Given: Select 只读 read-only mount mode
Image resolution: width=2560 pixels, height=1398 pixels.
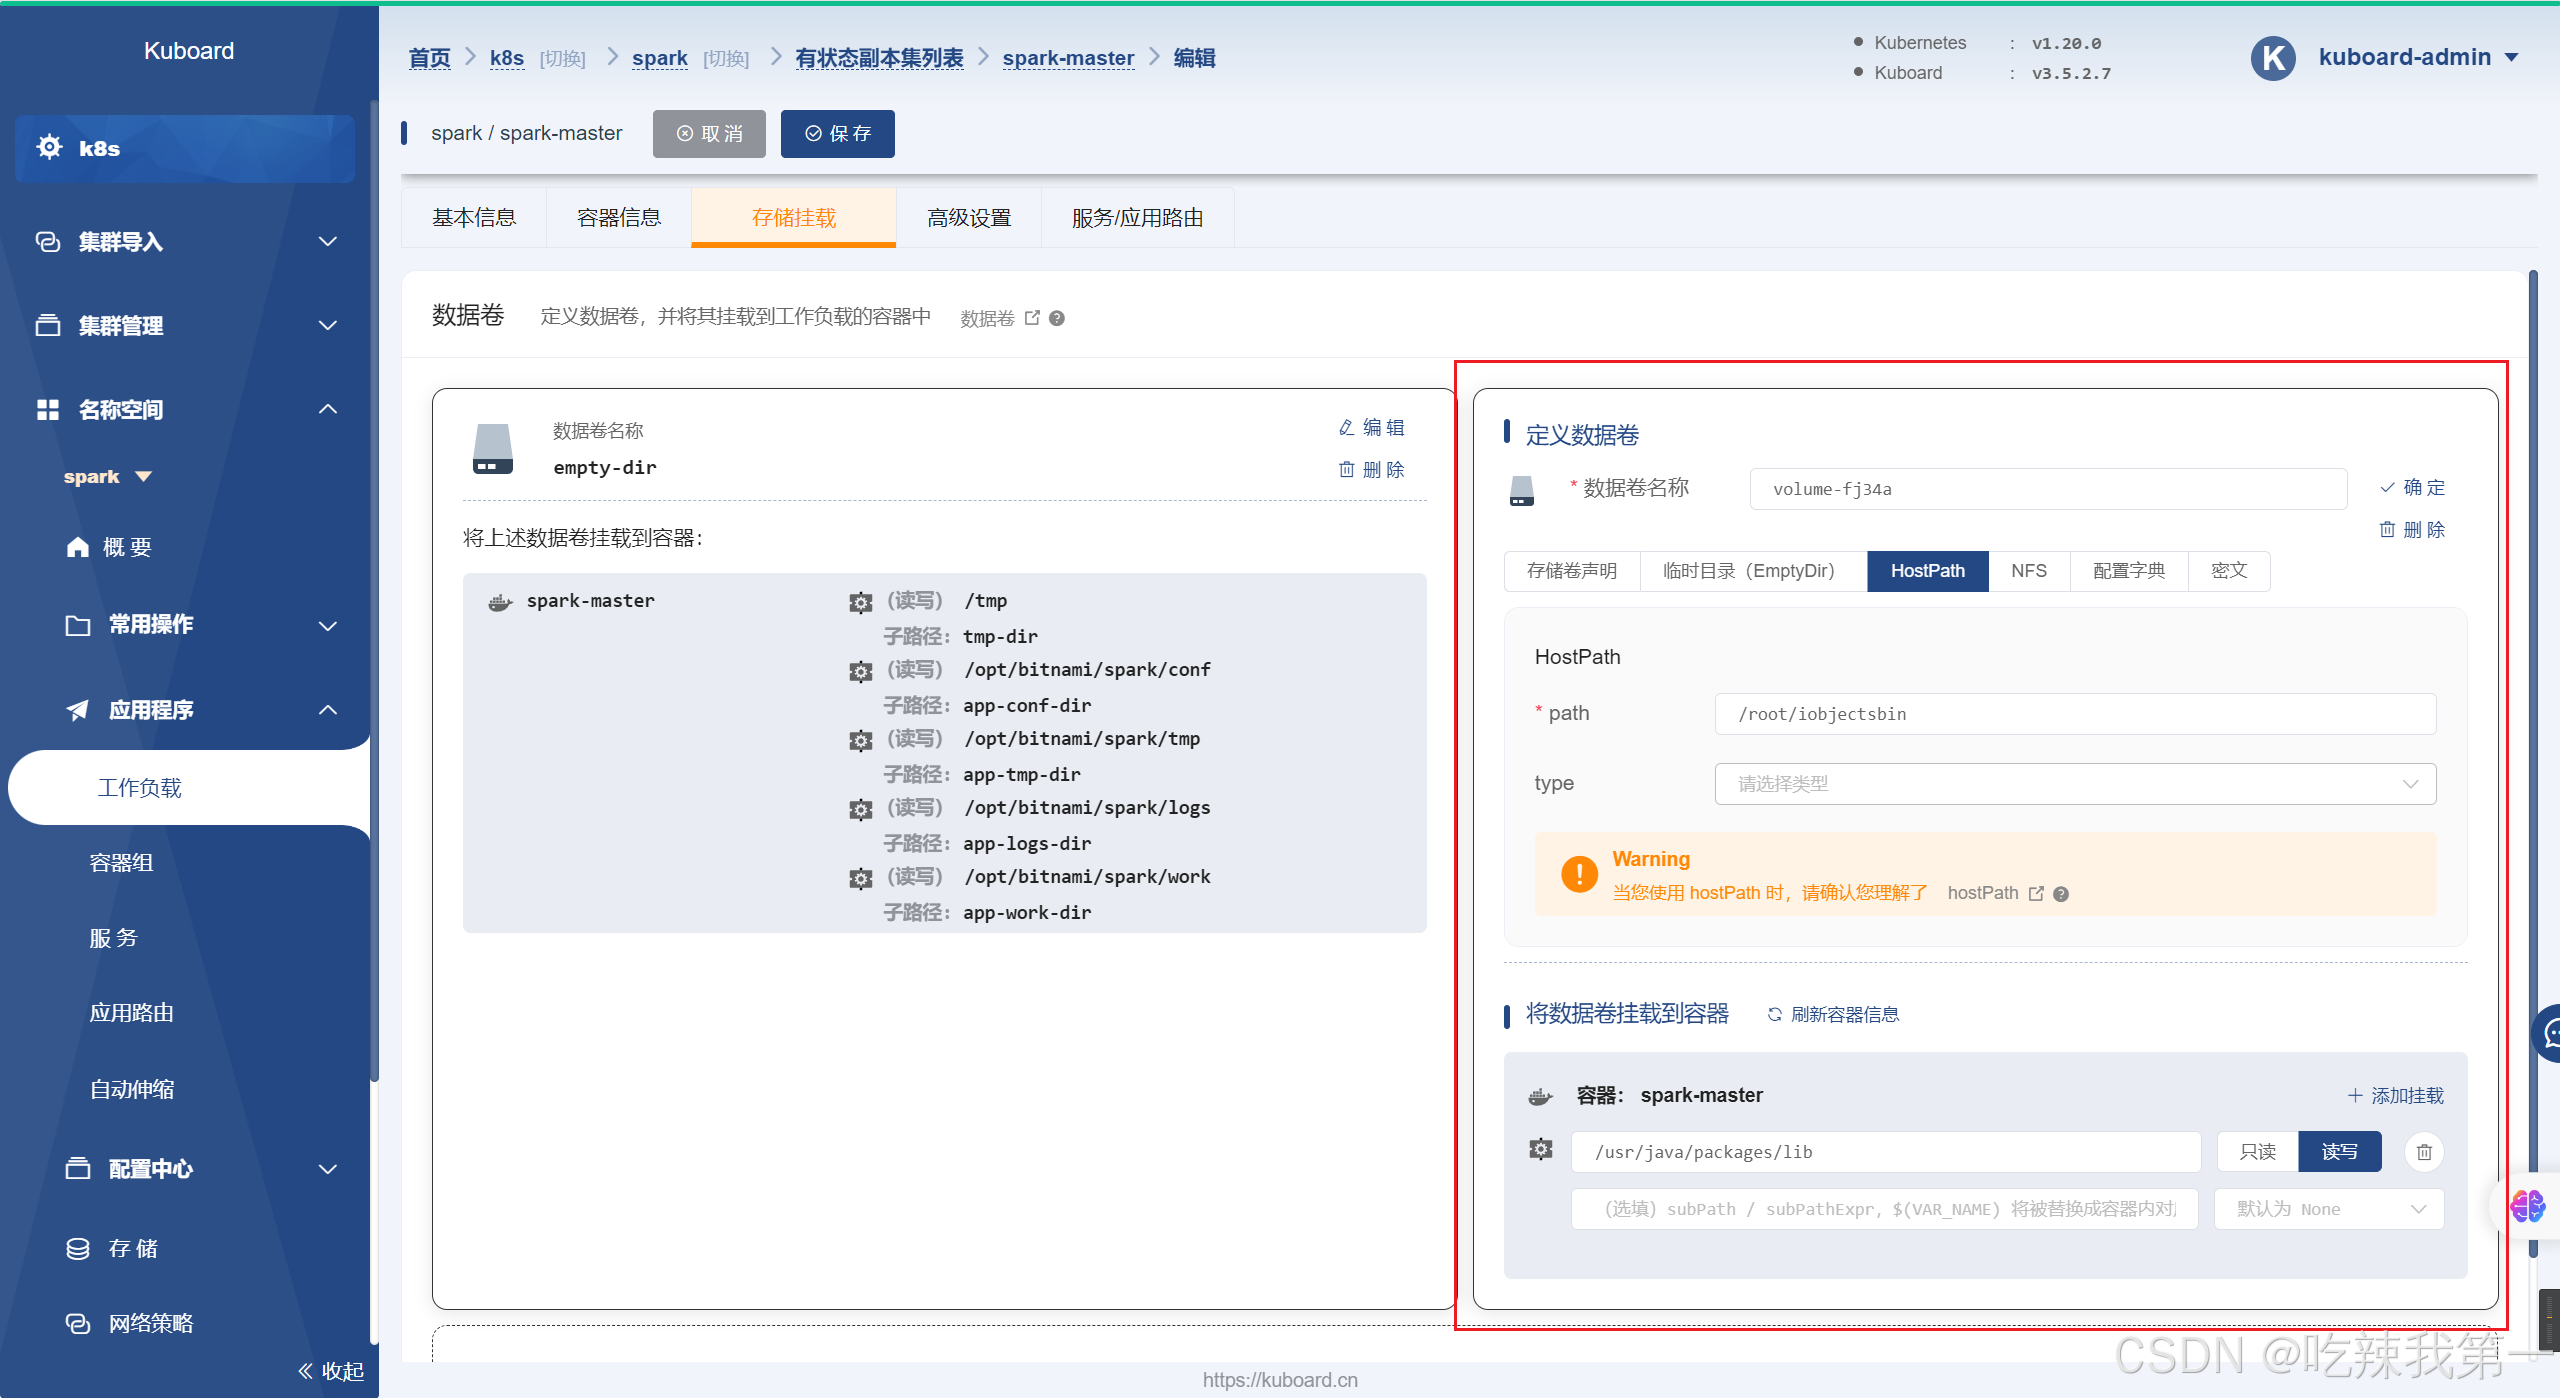Looking at the screenshot, I should [x=2257, y=1152].
